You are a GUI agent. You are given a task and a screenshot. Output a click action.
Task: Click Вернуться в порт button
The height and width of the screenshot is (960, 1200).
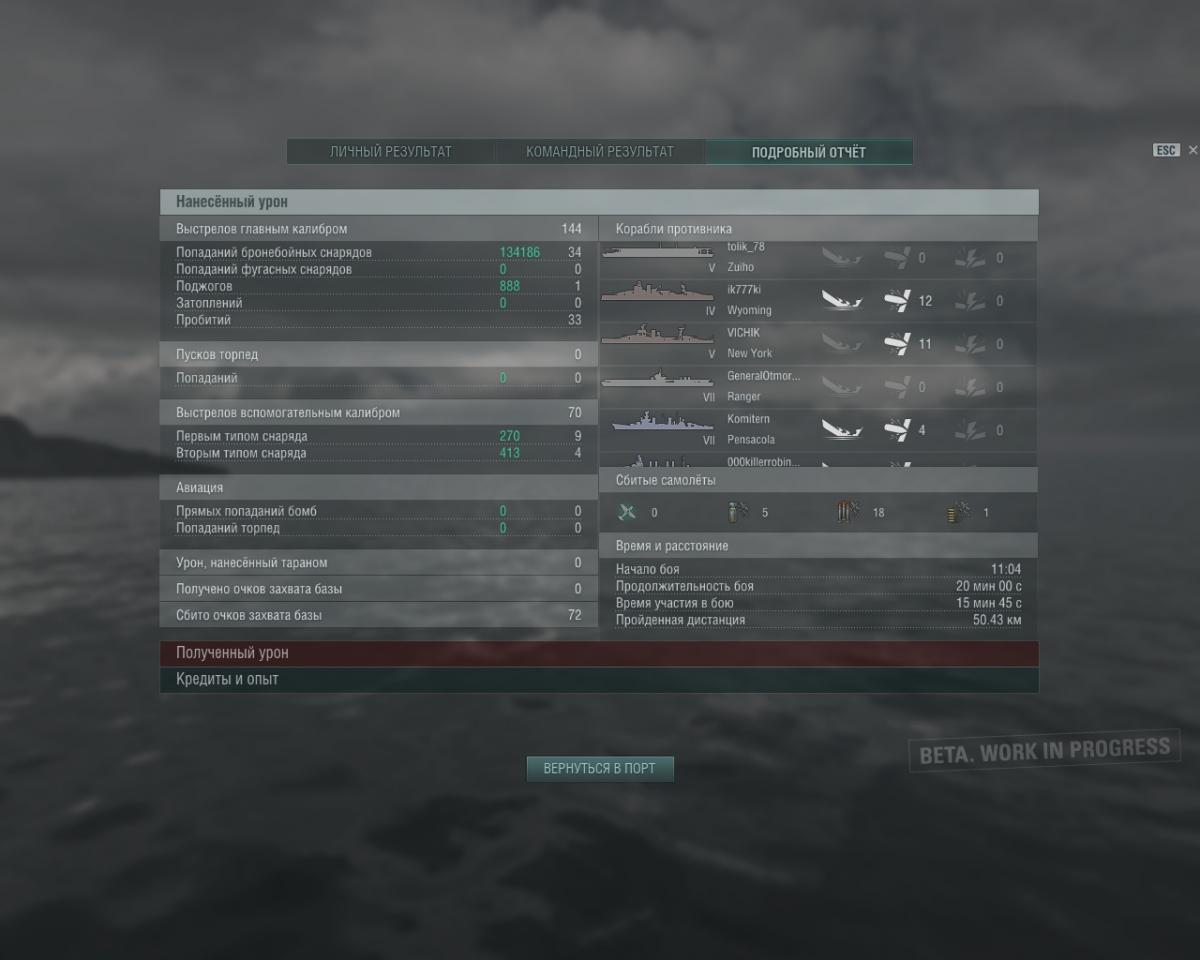(600, 769)
